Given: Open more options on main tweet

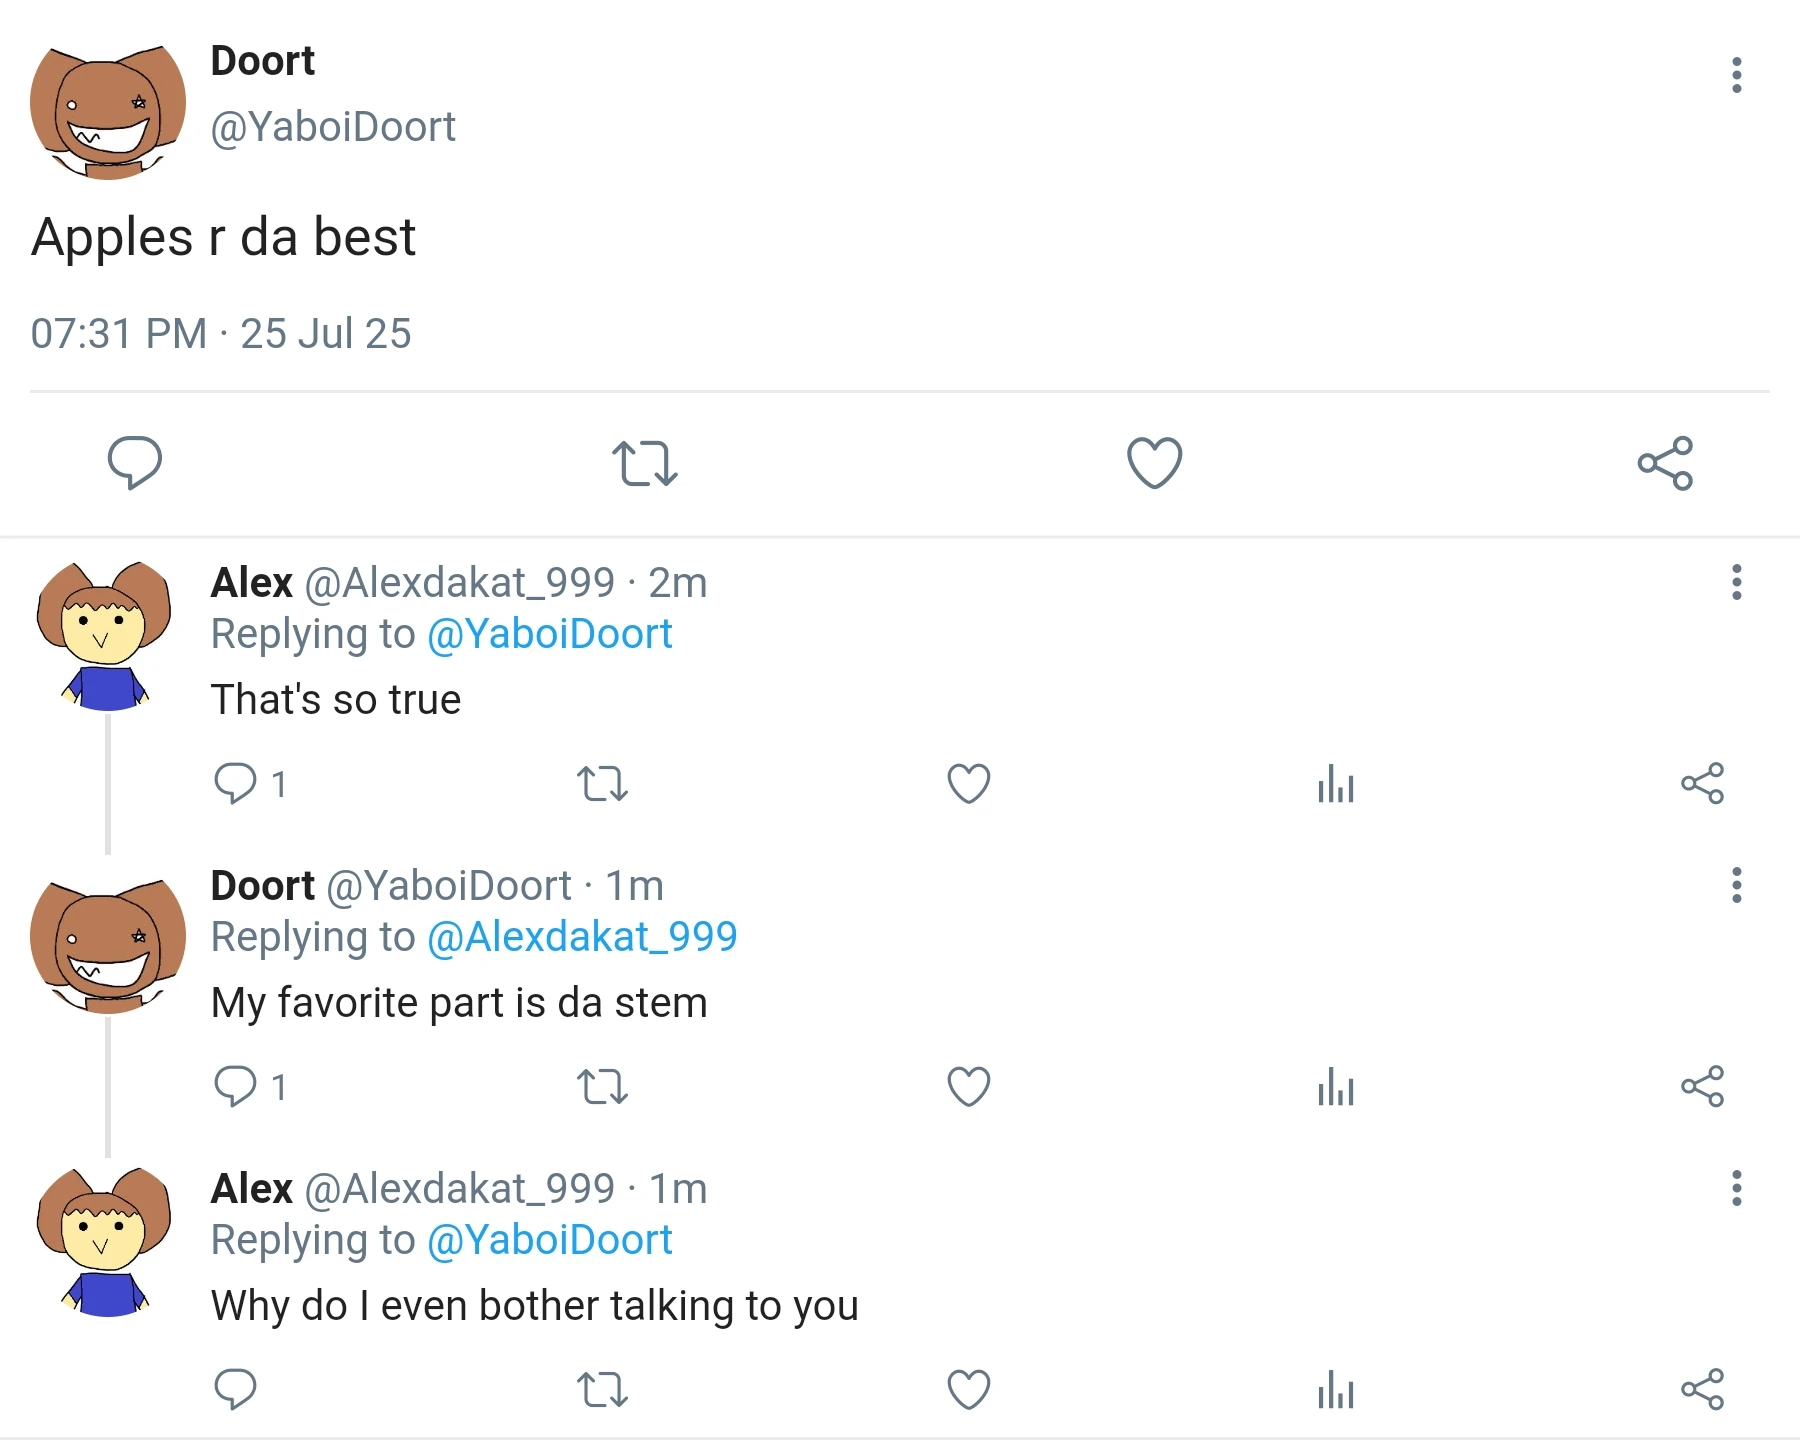Looking at the screenshot, I should 1737,75.
